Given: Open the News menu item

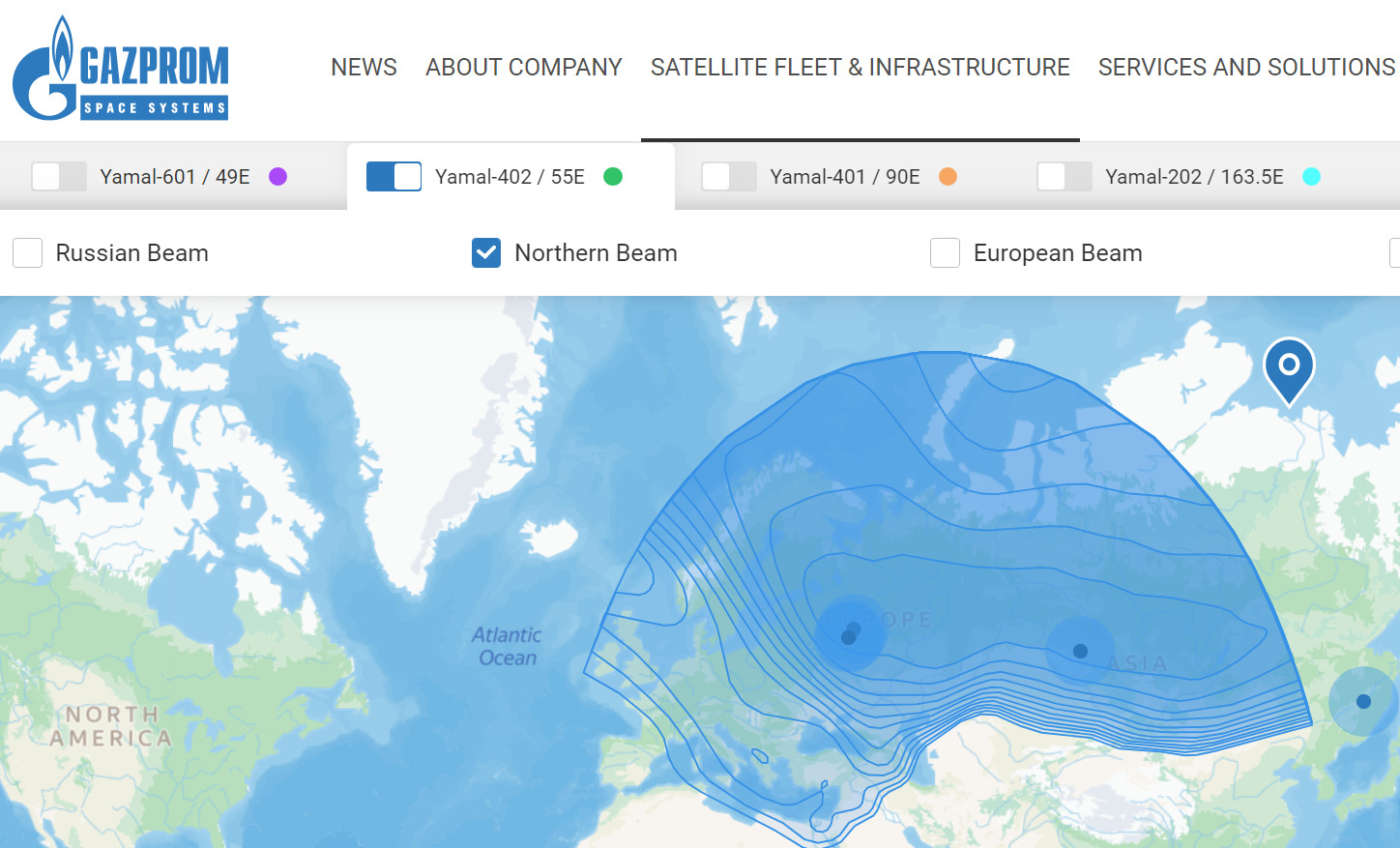Looking at the screenshot, I should (x=364, y=67).
